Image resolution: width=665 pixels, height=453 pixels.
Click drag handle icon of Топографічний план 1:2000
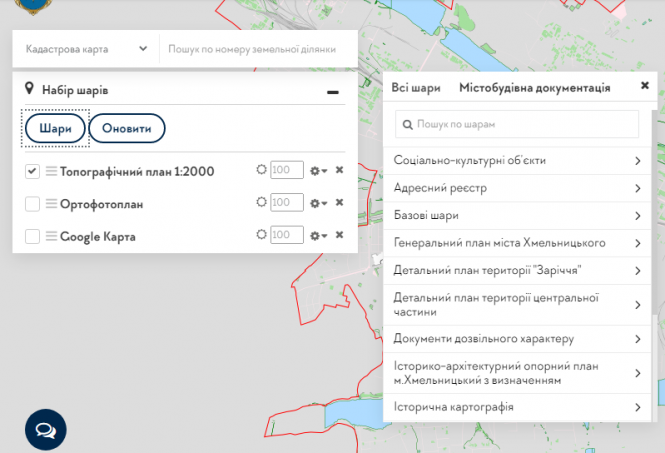pos(51,171)
